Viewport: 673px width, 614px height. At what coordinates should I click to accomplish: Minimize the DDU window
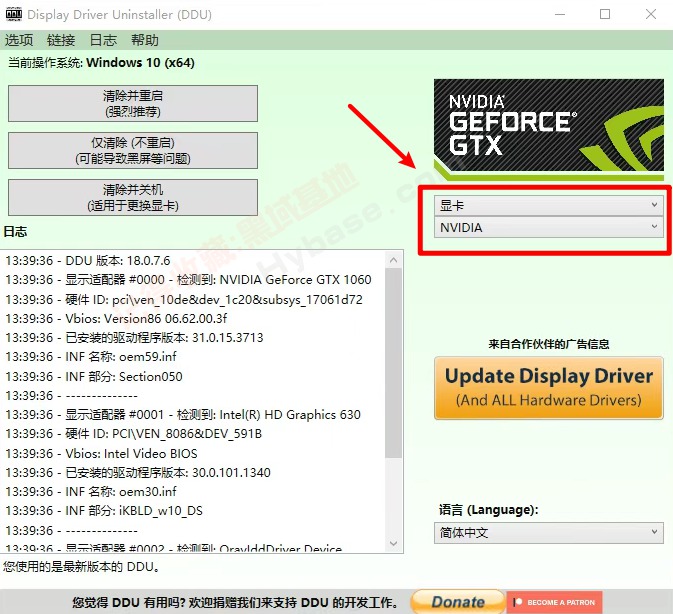(x=560, y=14)
